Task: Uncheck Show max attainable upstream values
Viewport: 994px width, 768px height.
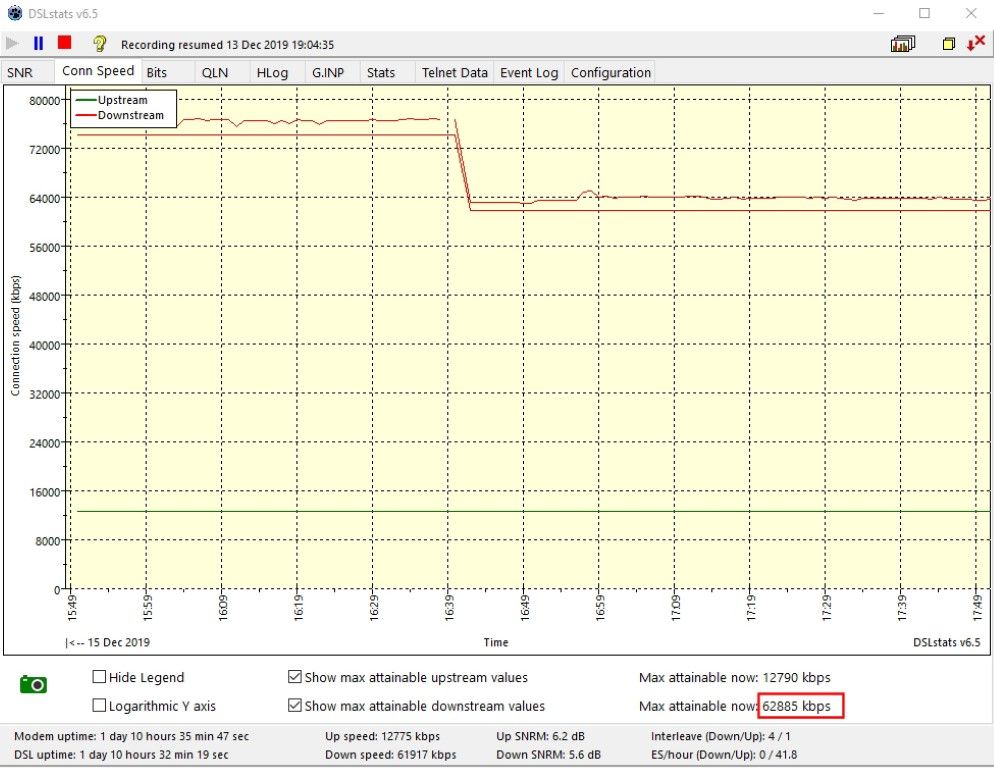Action: (295, 677)
